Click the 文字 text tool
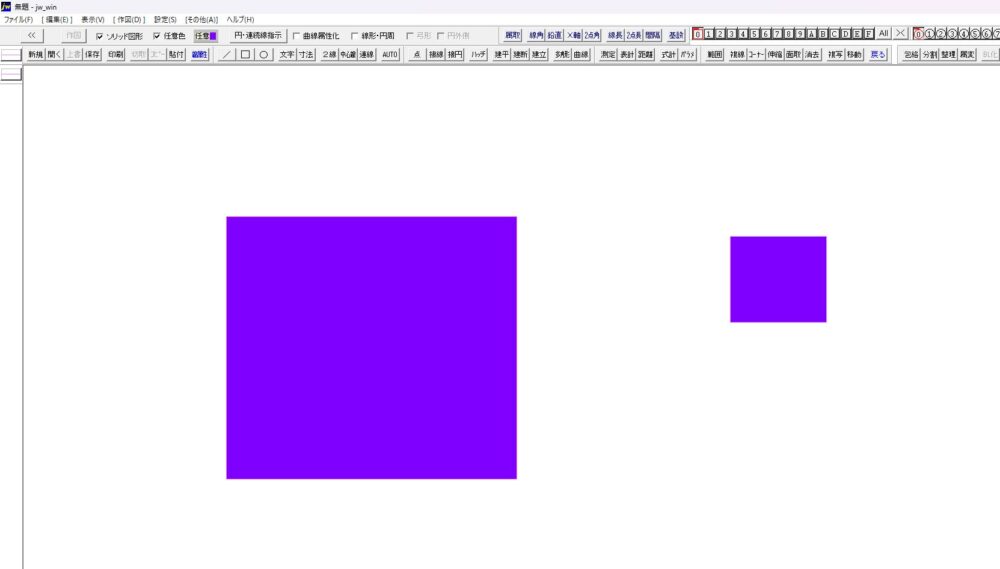Viewport: 1000px width, 569px height. pyautogui.click(x=287, y=55)
